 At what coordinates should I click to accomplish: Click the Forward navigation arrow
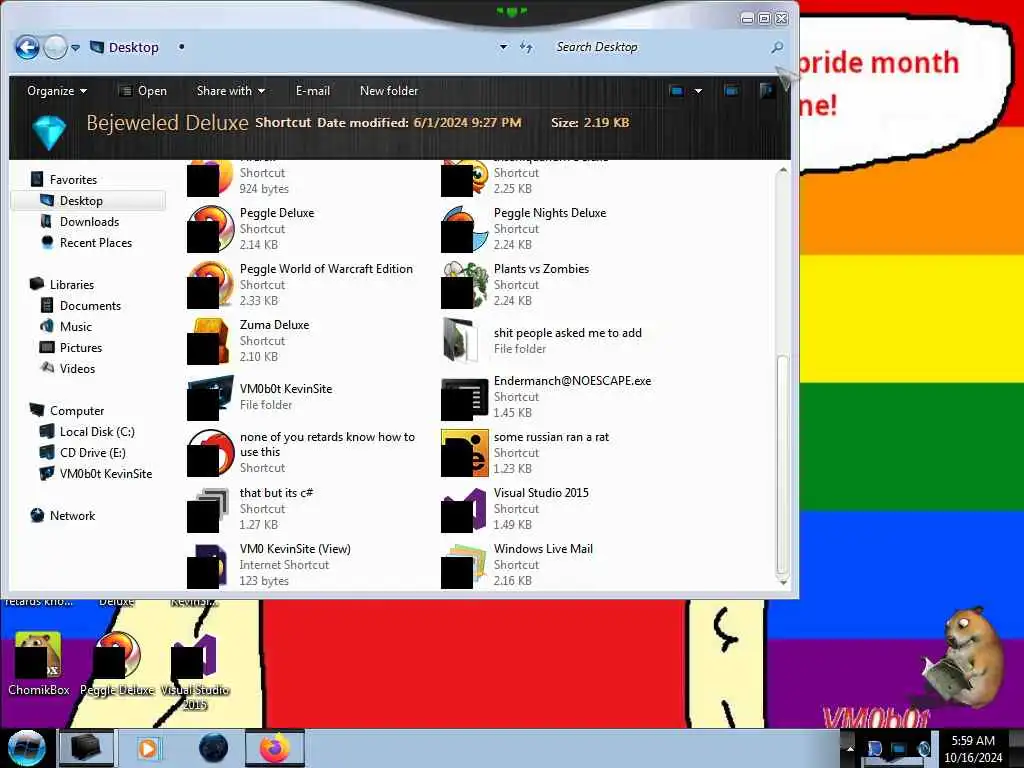pyautogui.click(x=56, y=47)
